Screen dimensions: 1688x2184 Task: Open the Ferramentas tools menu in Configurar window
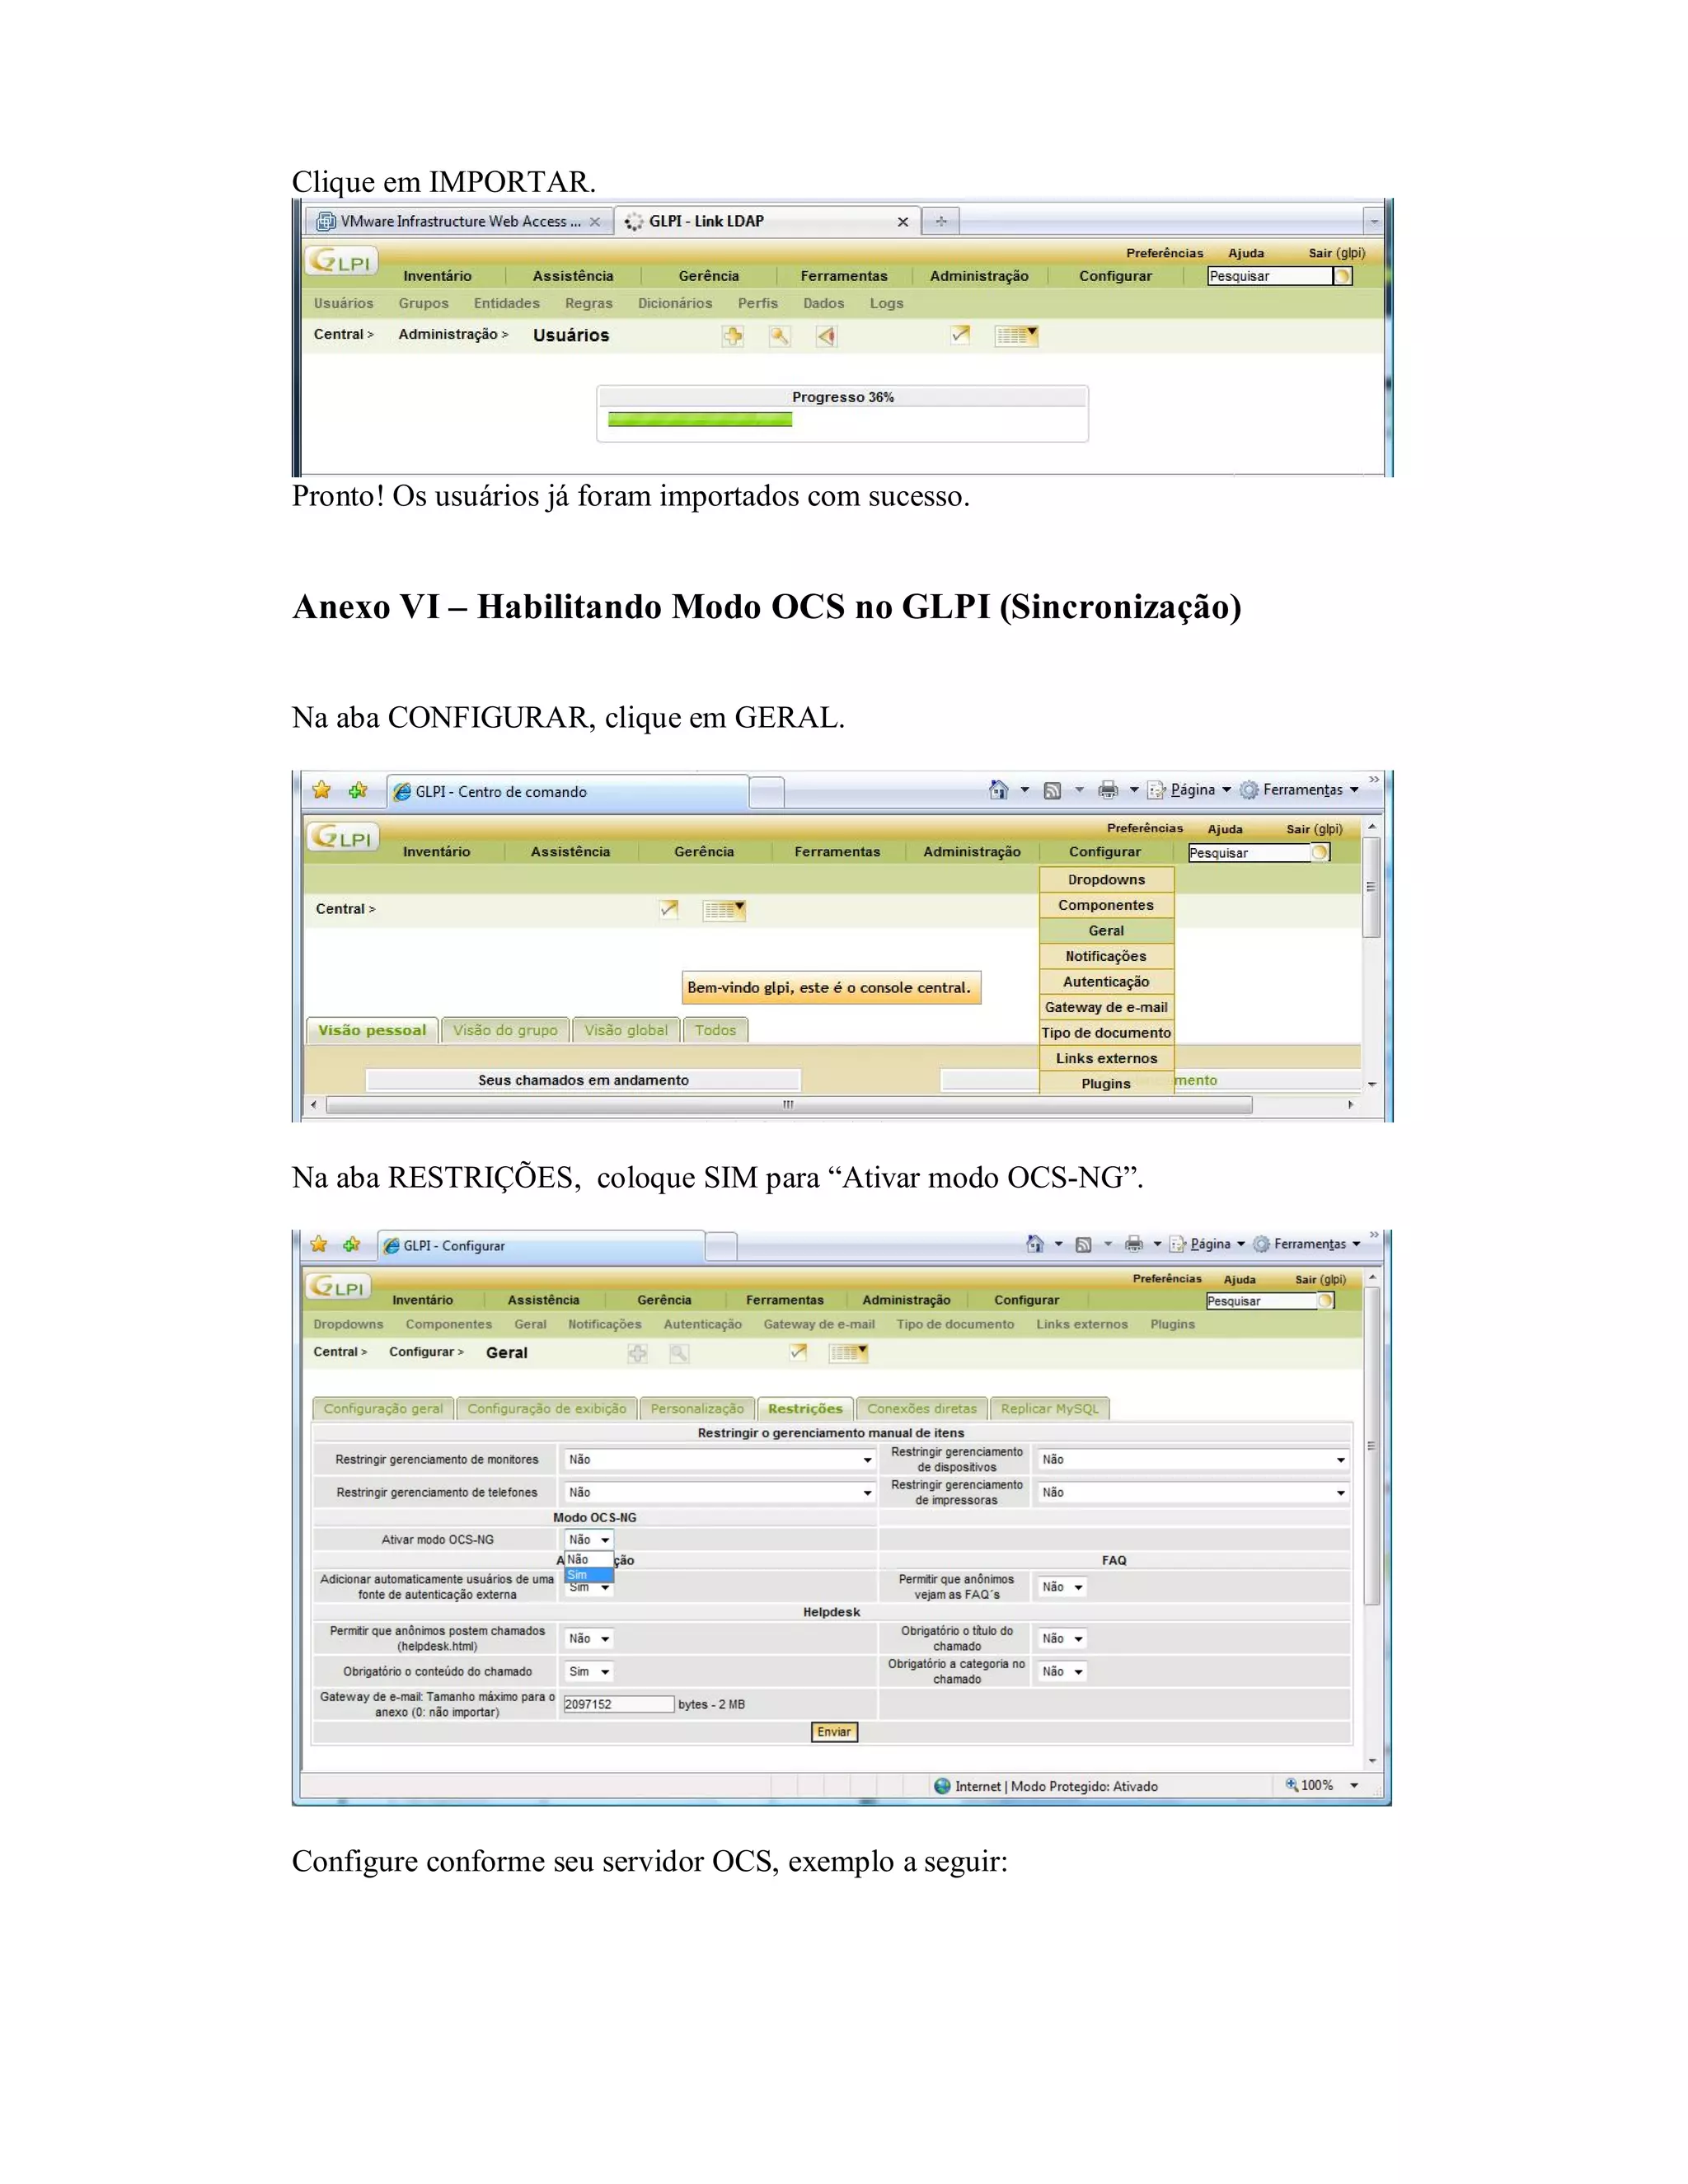(x=1307, y=1244)
